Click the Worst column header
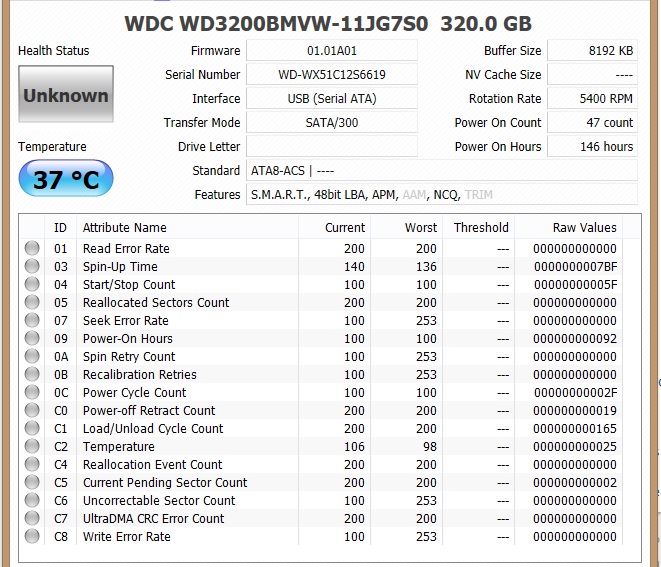Image resolution: width=661 pixels, height=567 pixels. pyautogui.click(x=406, y=228)
